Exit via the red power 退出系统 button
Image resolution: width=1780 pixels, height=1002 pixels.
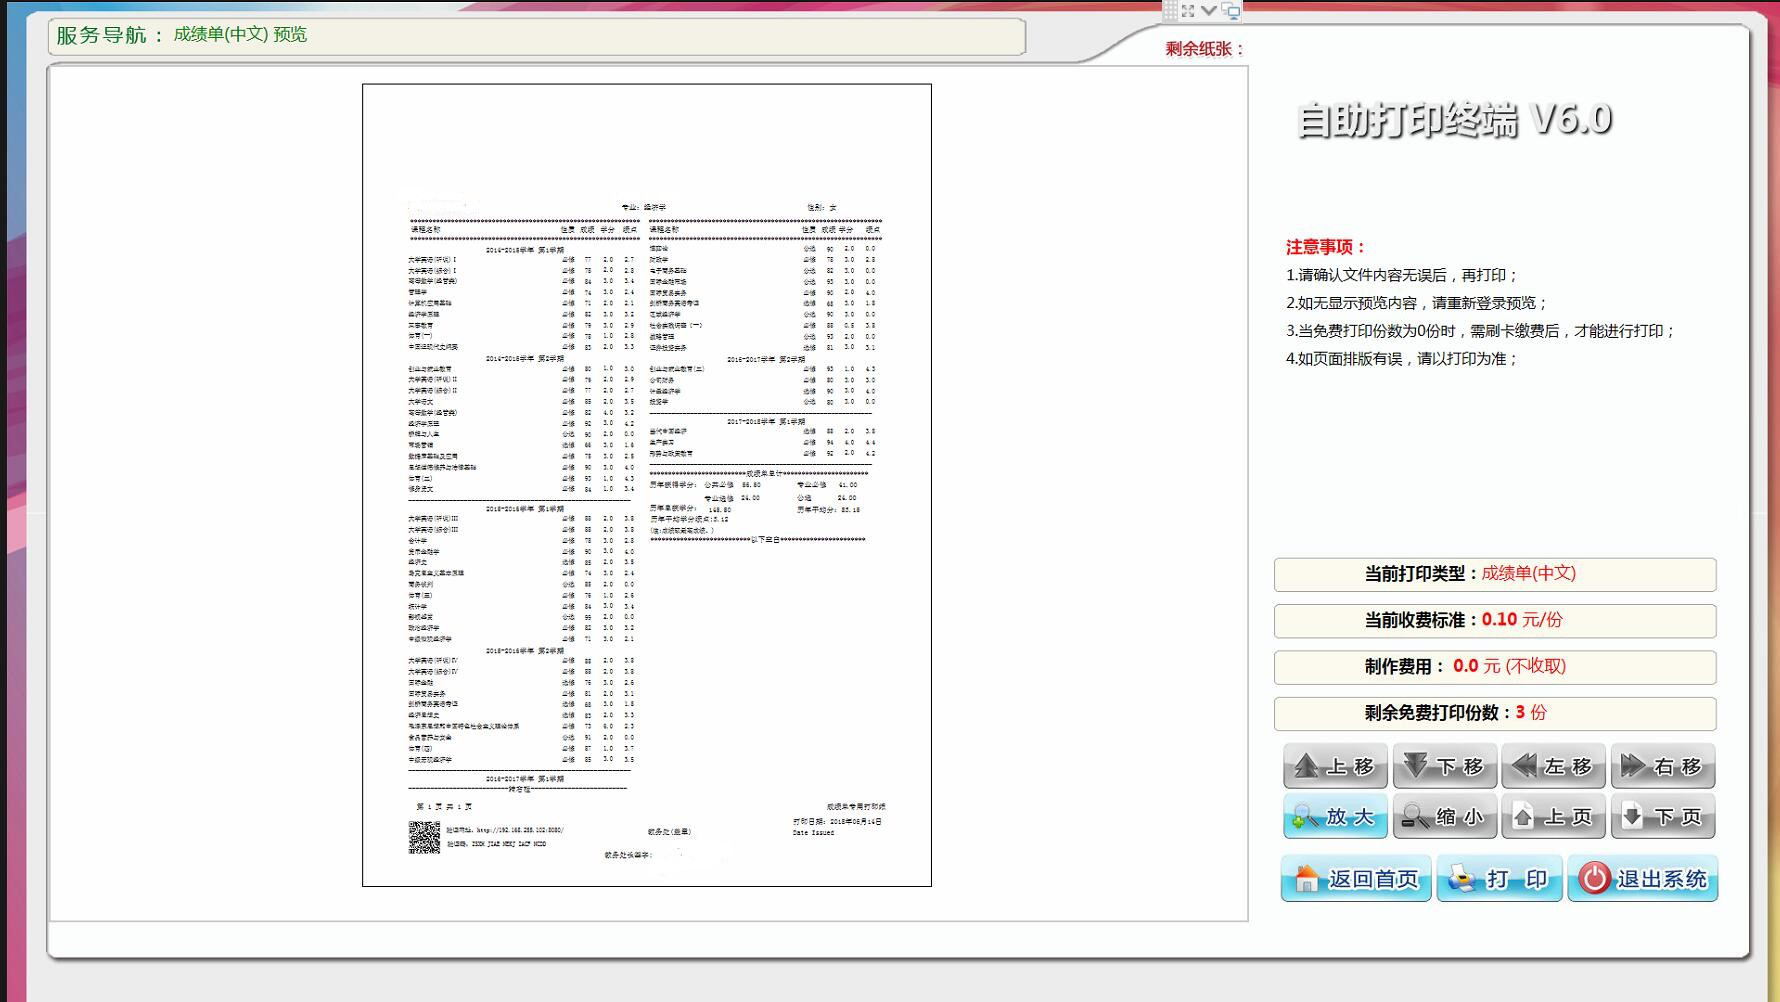(x=1642, y=879)
